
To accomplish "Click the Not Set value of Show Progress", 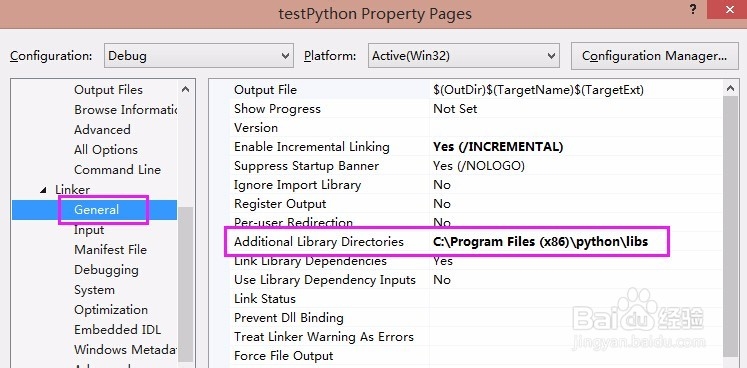I will (455, 109).
